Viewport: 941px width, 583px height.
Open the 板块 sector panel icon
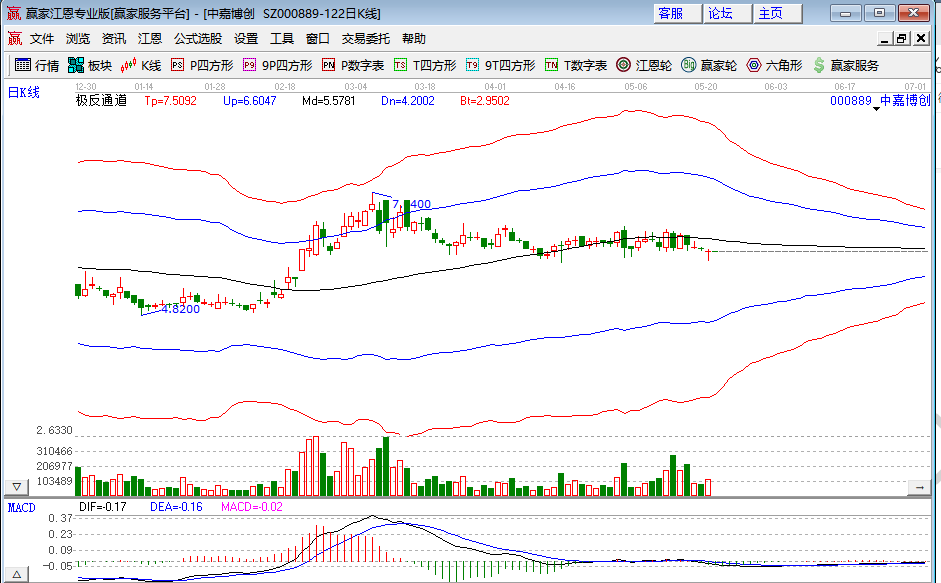(x=88, y=66)
